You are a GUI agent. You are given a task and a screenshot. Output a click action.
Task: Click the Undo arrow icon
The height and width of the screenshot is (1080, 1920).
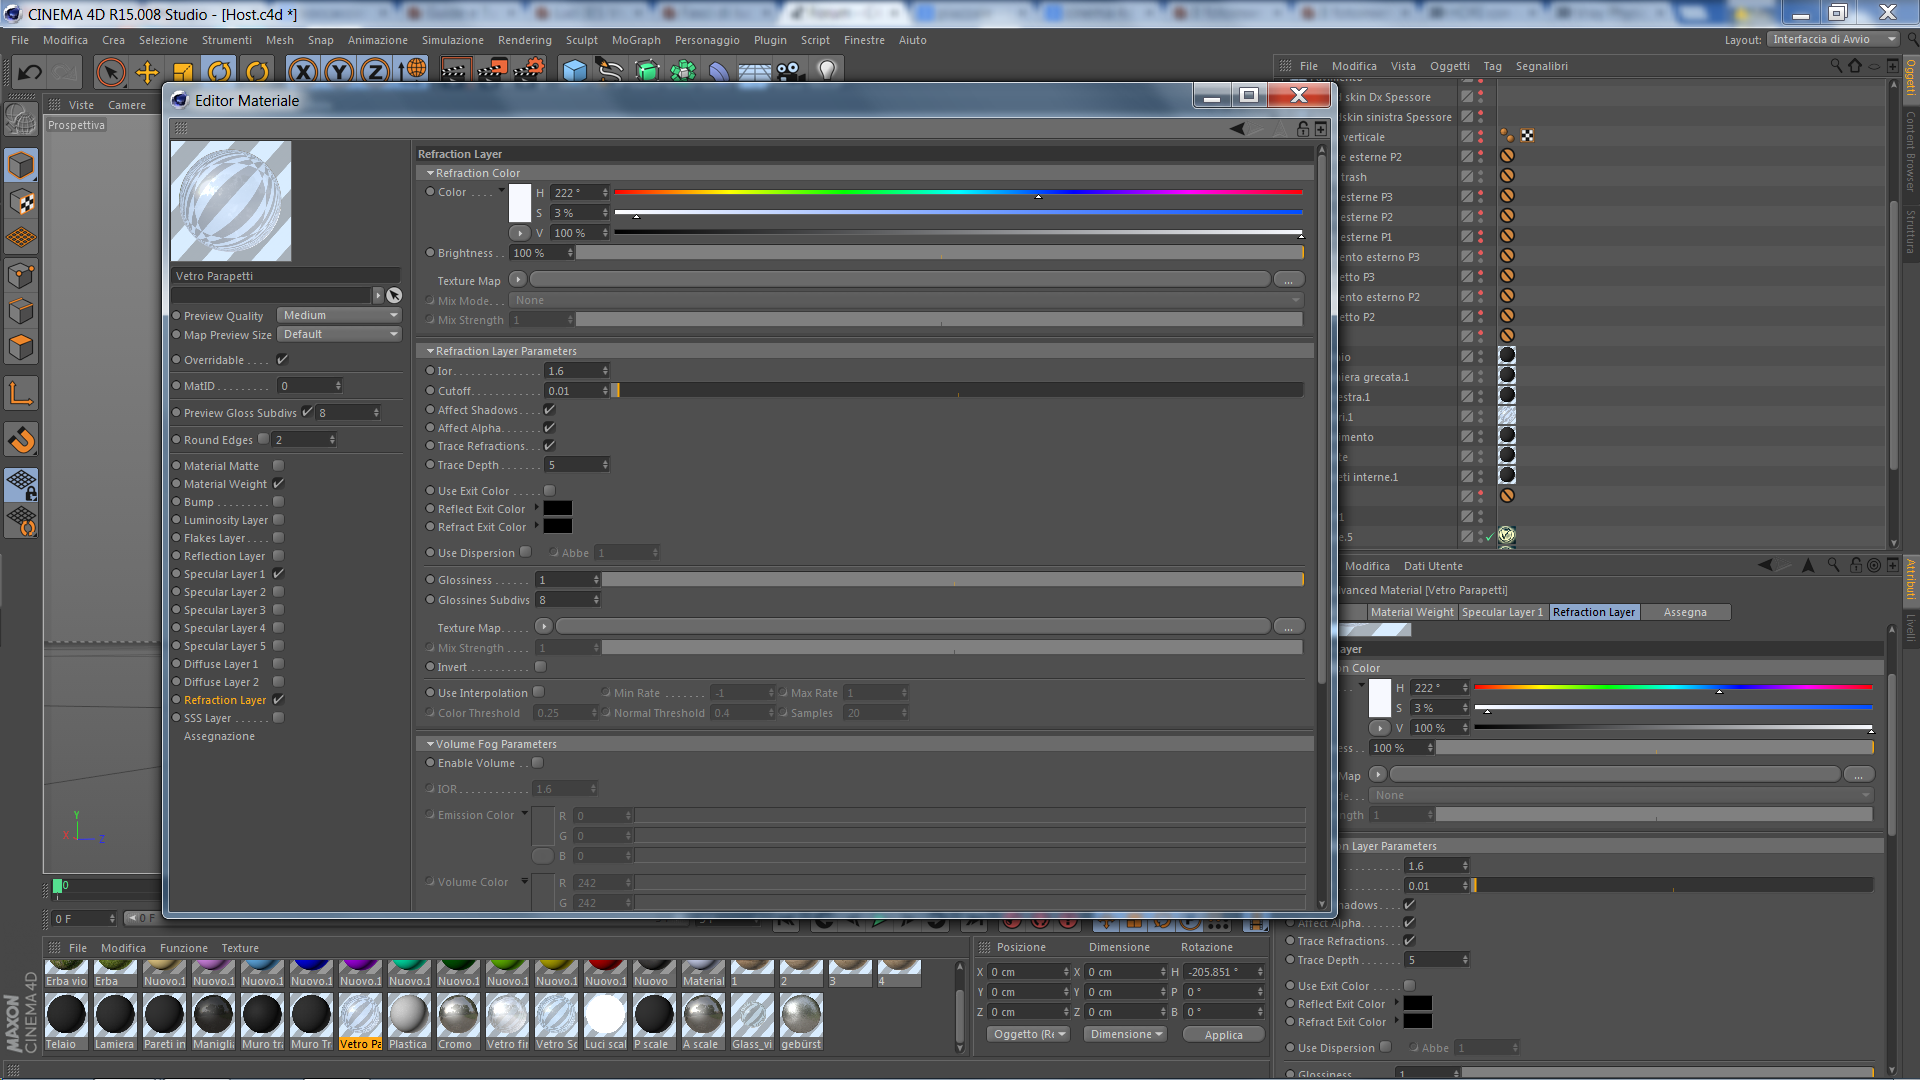[x=30, y=72]
